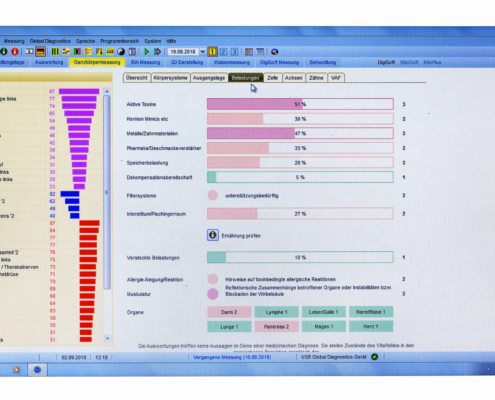Click the Leber/Galle 1 organ button
This screenshot has width=495, height=400.
(324, 312)
